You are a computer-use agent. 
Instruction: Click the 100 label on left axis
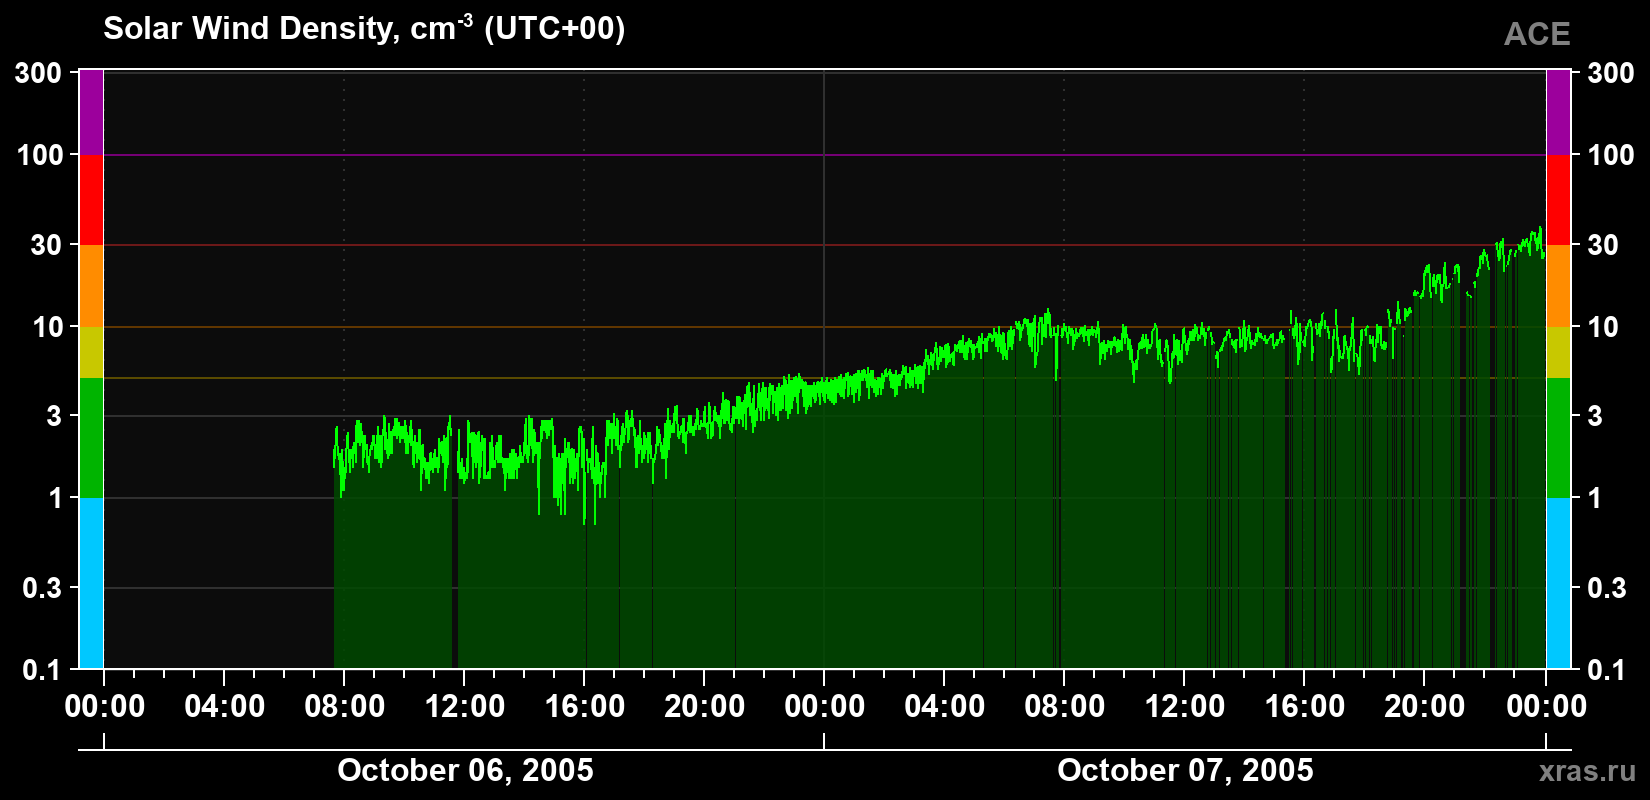click(x=40, y=155)
